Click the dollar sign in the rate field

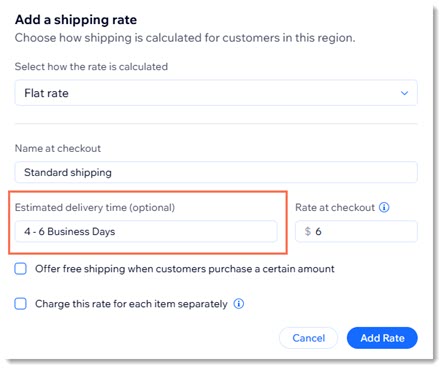click(308, 231)
